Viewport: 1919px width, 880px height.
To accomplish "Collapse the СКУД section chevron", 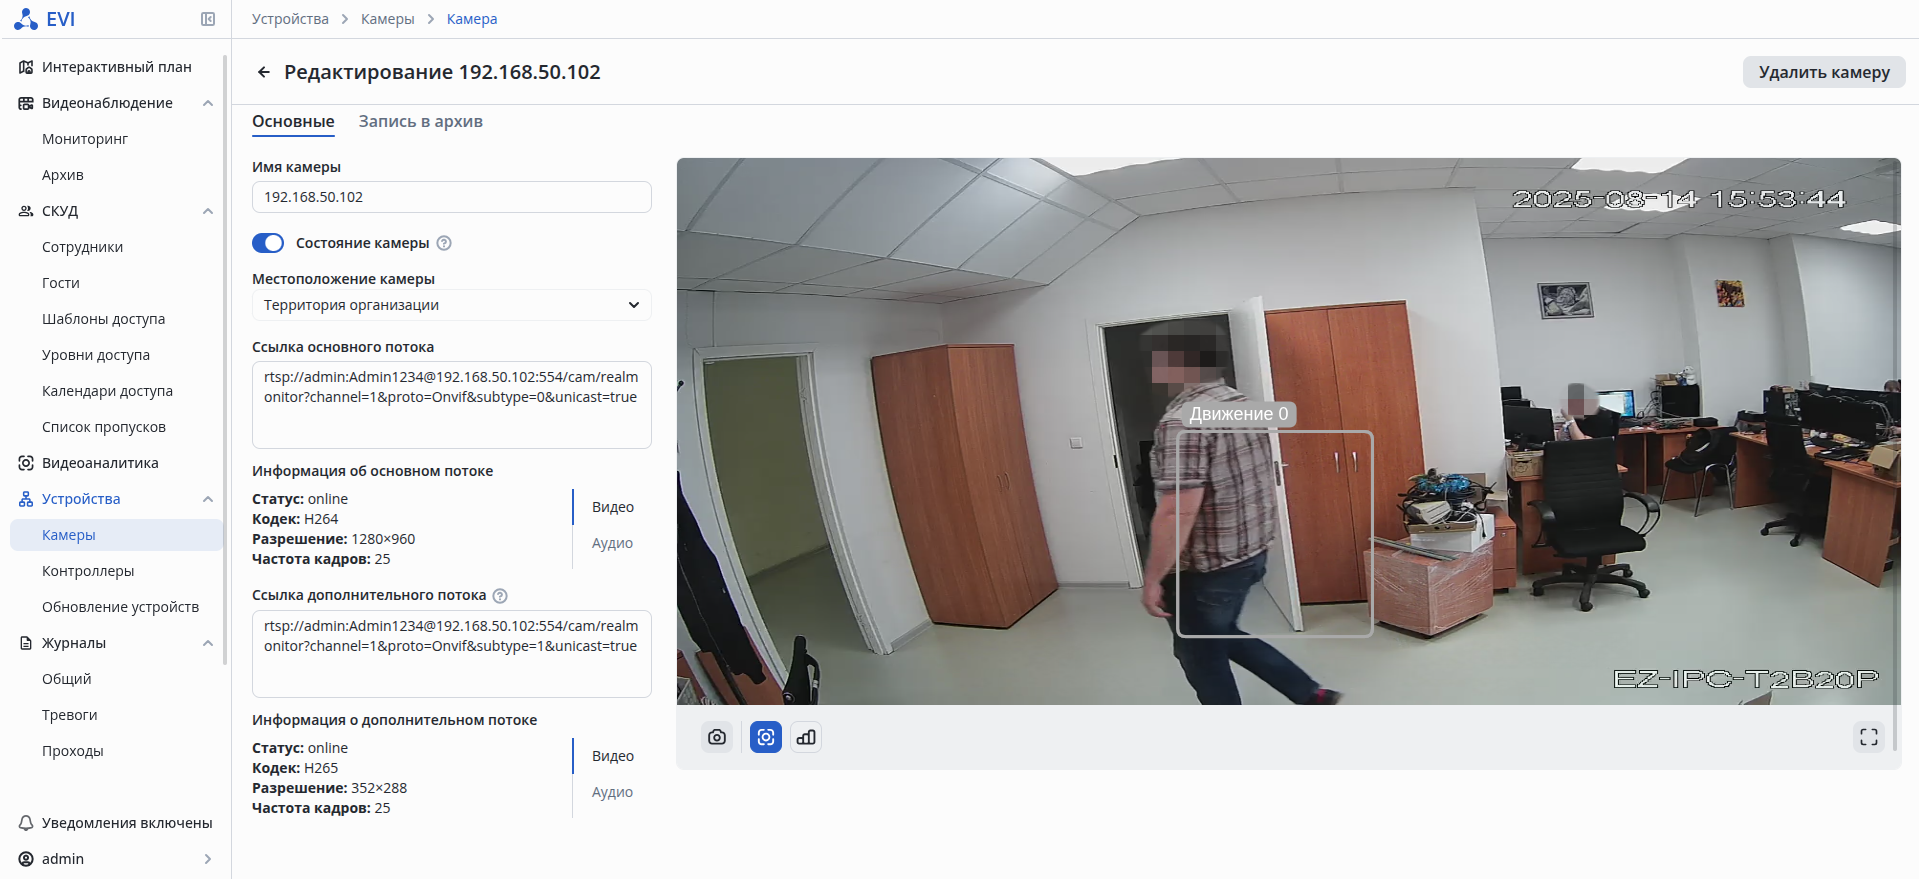I will coord(208,211).
